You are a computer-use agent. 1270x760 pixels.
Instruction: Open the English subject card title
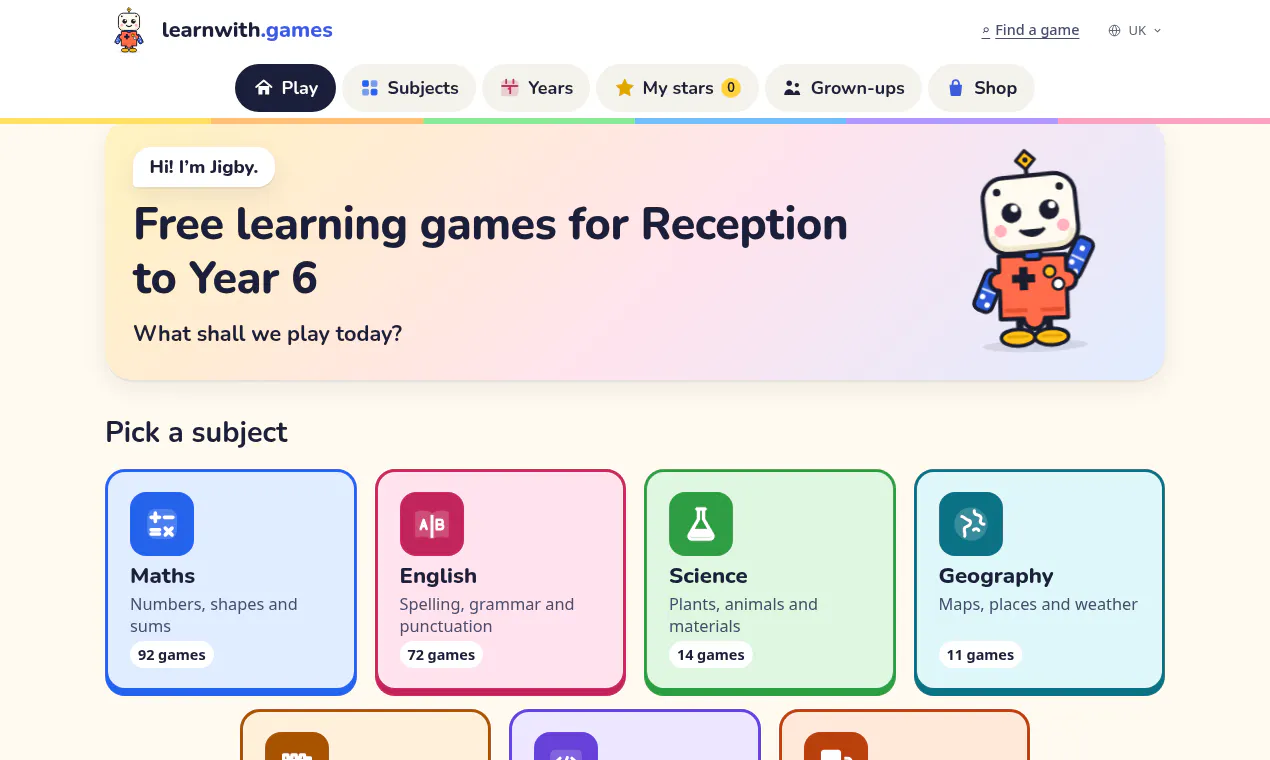click(438, 576)
